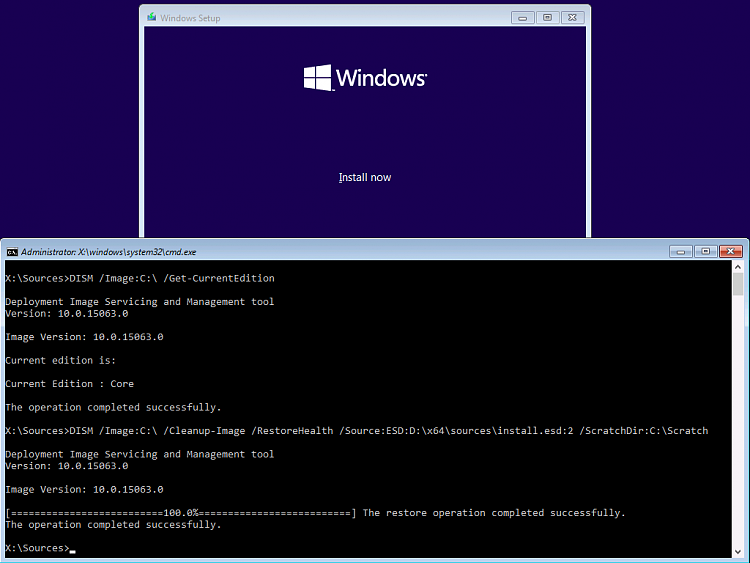750x563 pixels.
Task: Minimize the Windows Setup window
Action: click(x=522, y=18)
